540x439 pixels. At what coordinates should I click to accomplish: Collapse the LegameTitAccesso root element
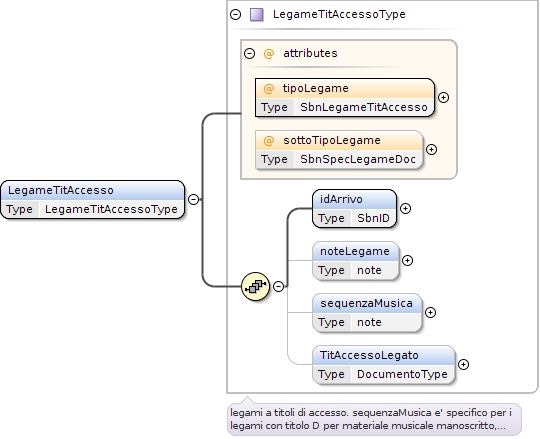194,199
